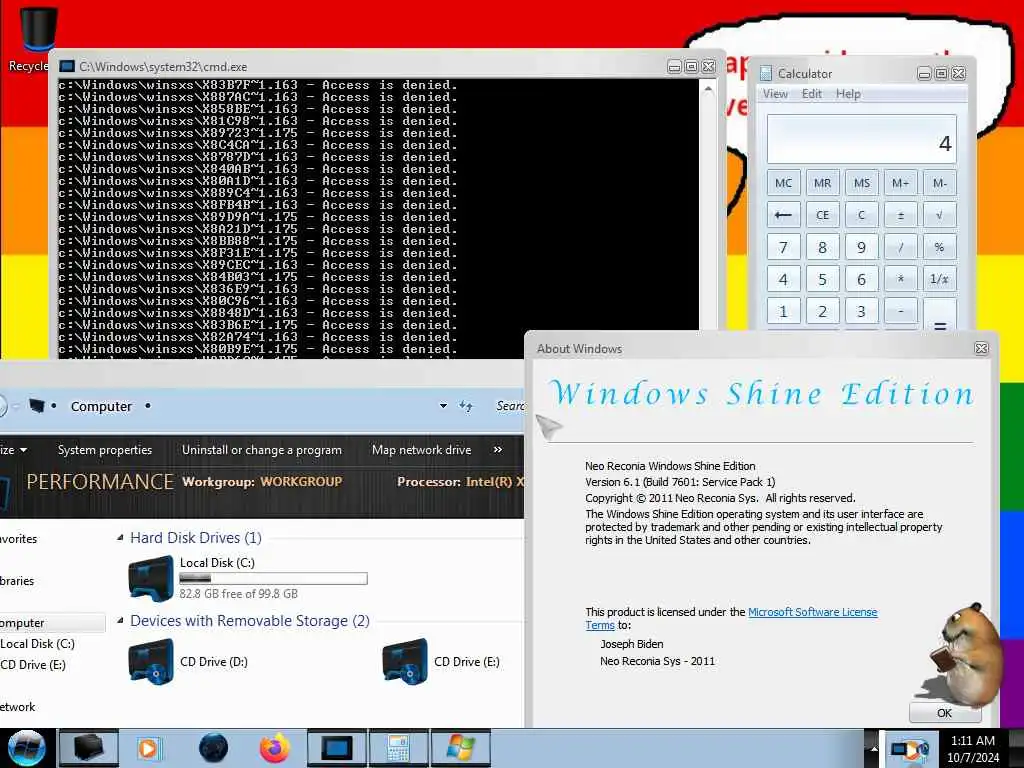The width and height of the screenshot is (1024, 768).
Task: Click the MR memory recall button
Action: [822, 183]
